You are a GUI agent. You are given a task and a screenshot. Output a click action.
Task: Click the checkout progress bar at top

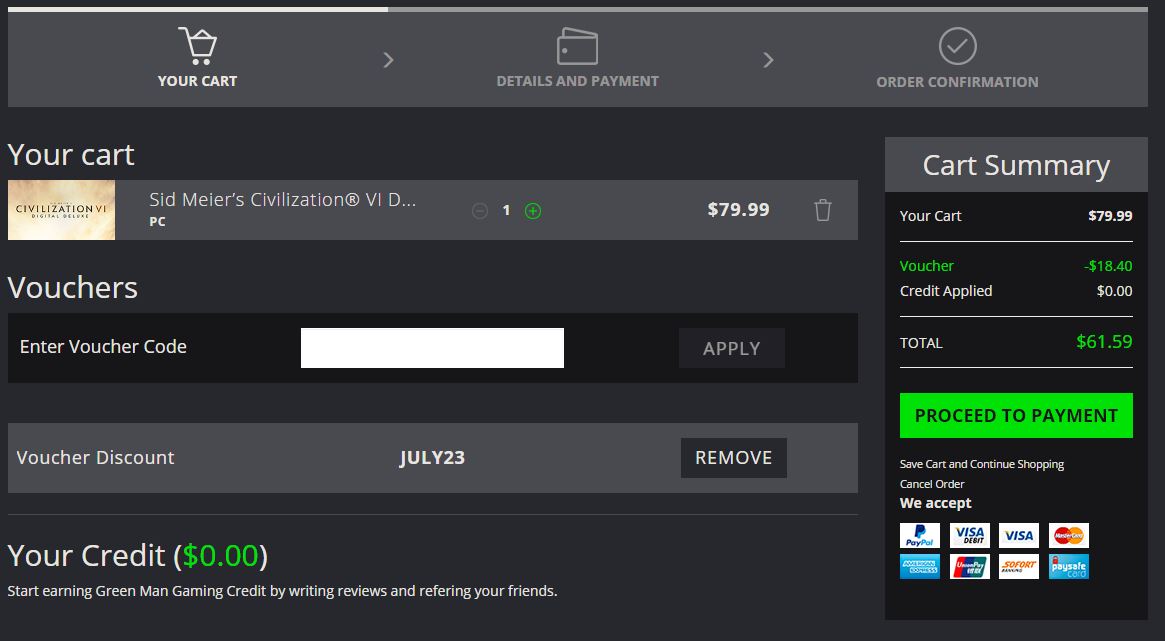click(577, 10)
